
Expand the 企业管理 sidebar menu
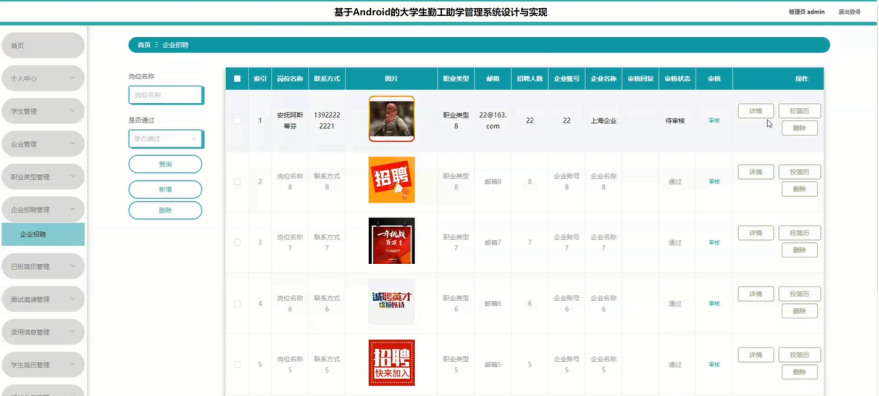43,144
